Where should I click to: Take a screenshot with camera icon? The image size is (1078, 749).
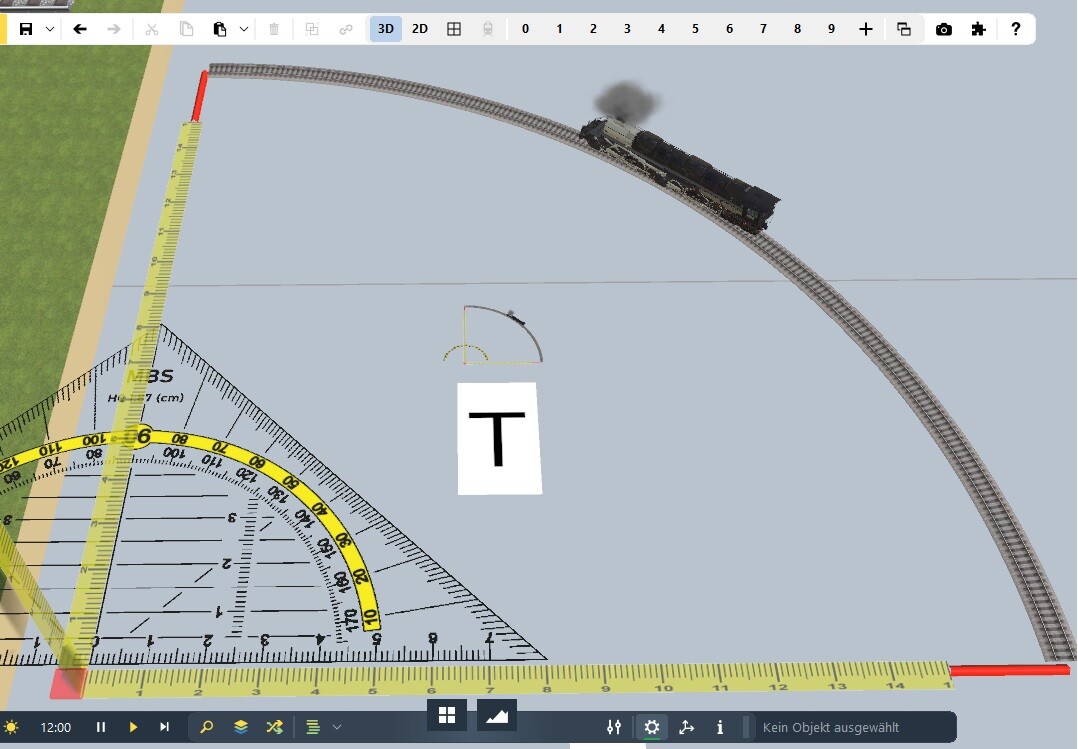tap(943, 29)
